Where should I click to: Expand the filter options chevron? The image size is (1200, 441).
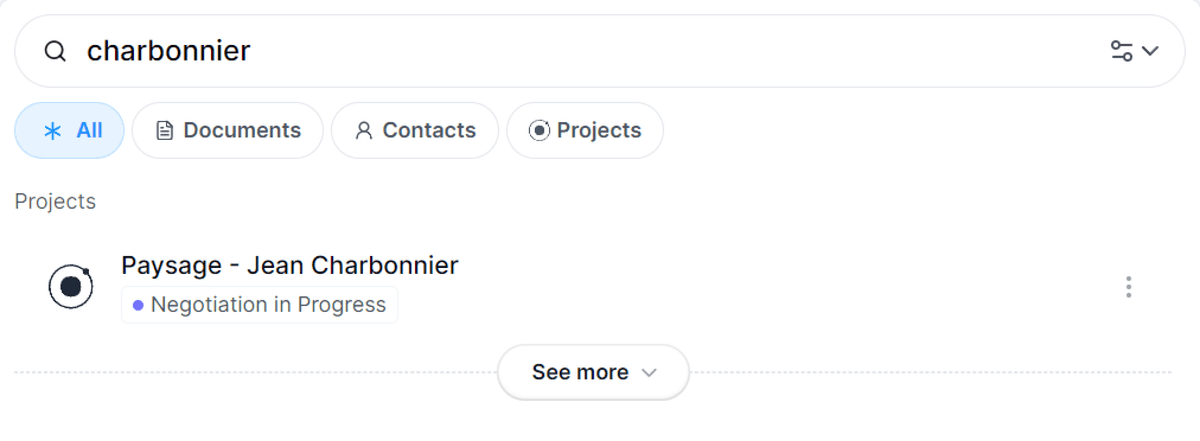(x=1150, y=51)
